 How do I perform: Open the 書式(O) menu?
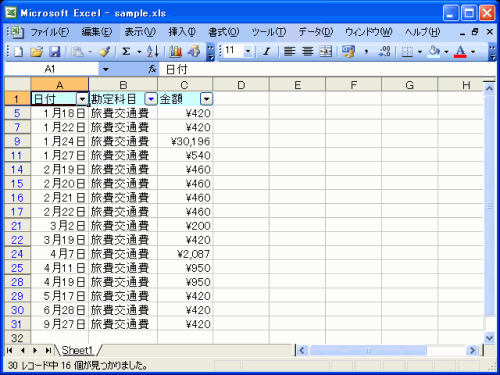224,32
